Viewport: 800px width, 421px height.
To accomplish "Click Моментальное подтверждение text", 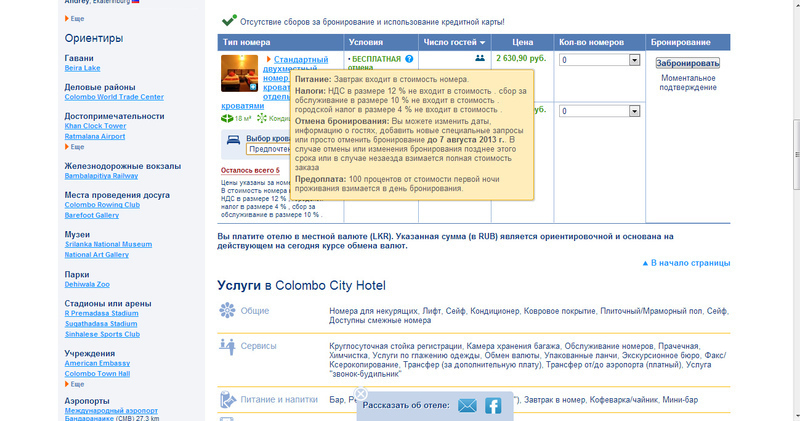I will click(688, 83).
